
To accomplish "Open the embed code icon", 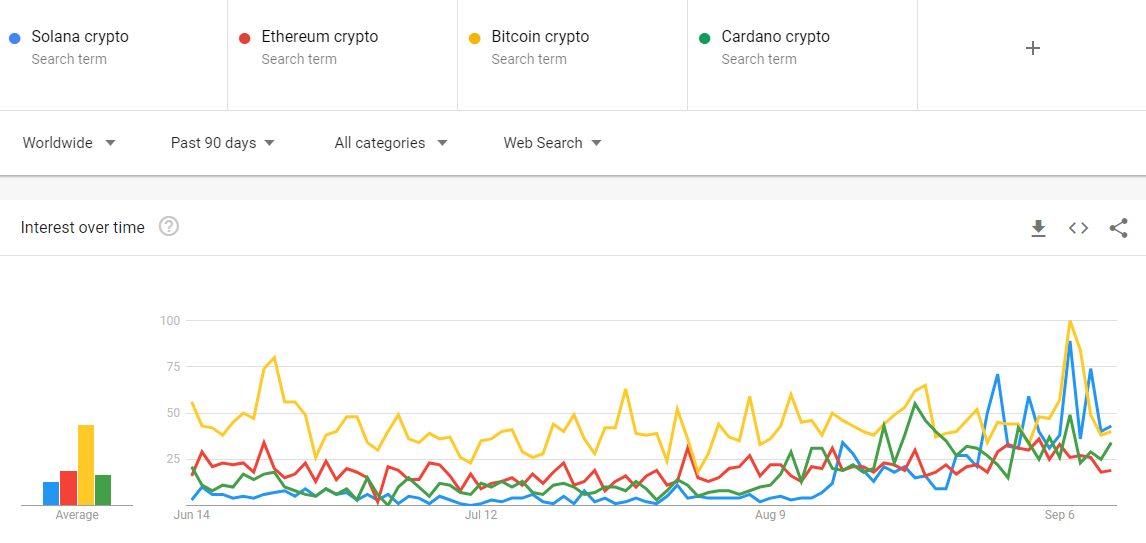I will (1078, 228).
